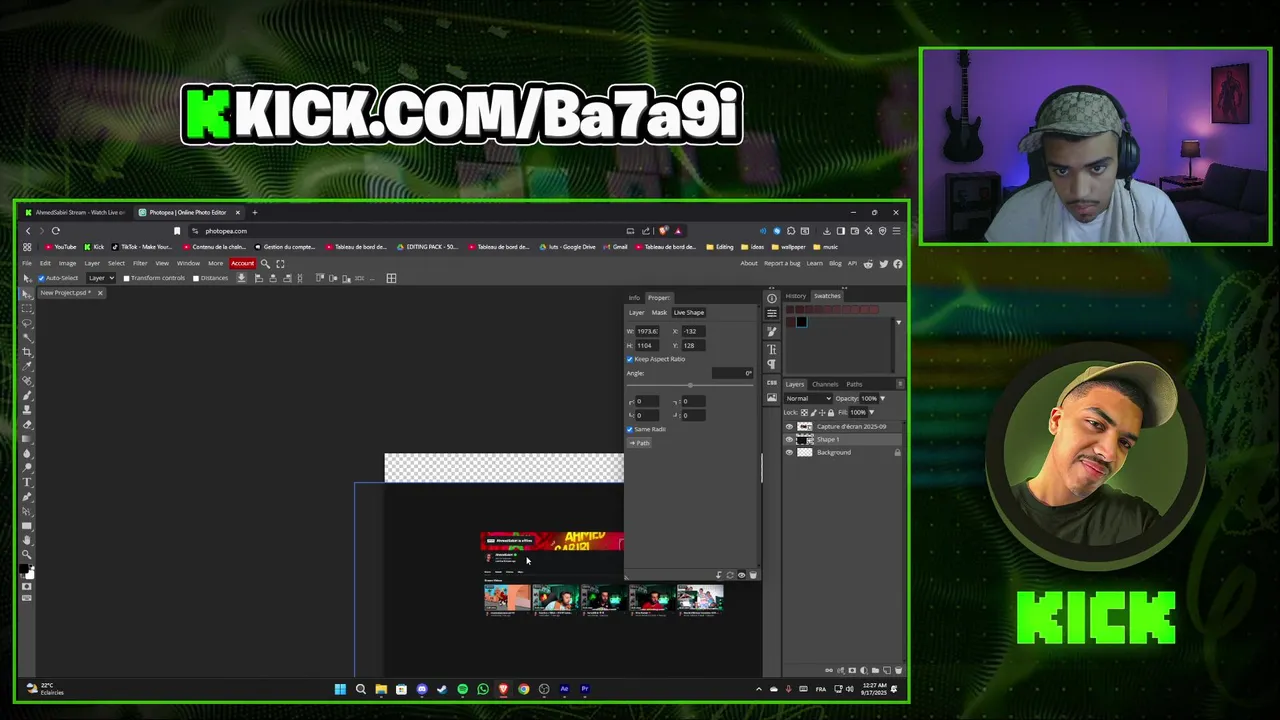Open the Normal blend mode dropdown
This screenshot has height=720, width=1280.
(x=808, y=398)
